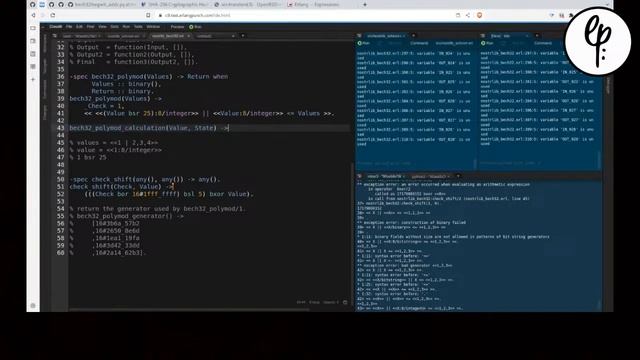Change the Erlang syntax mode in status bar

coord(314,302)
